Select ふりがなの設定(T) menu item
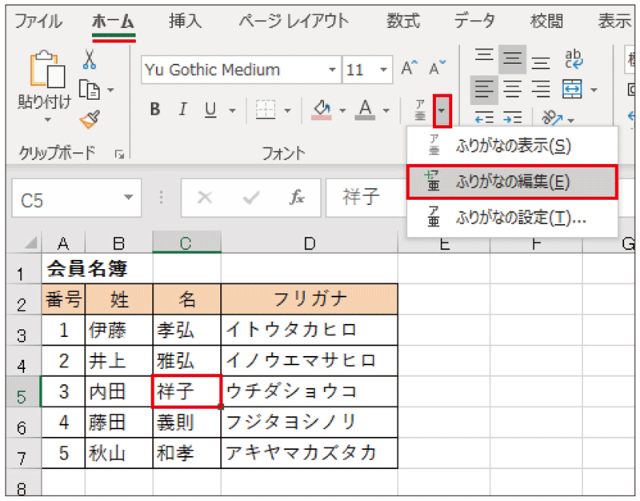Viewport: 640px width, 501px height. 512,218
